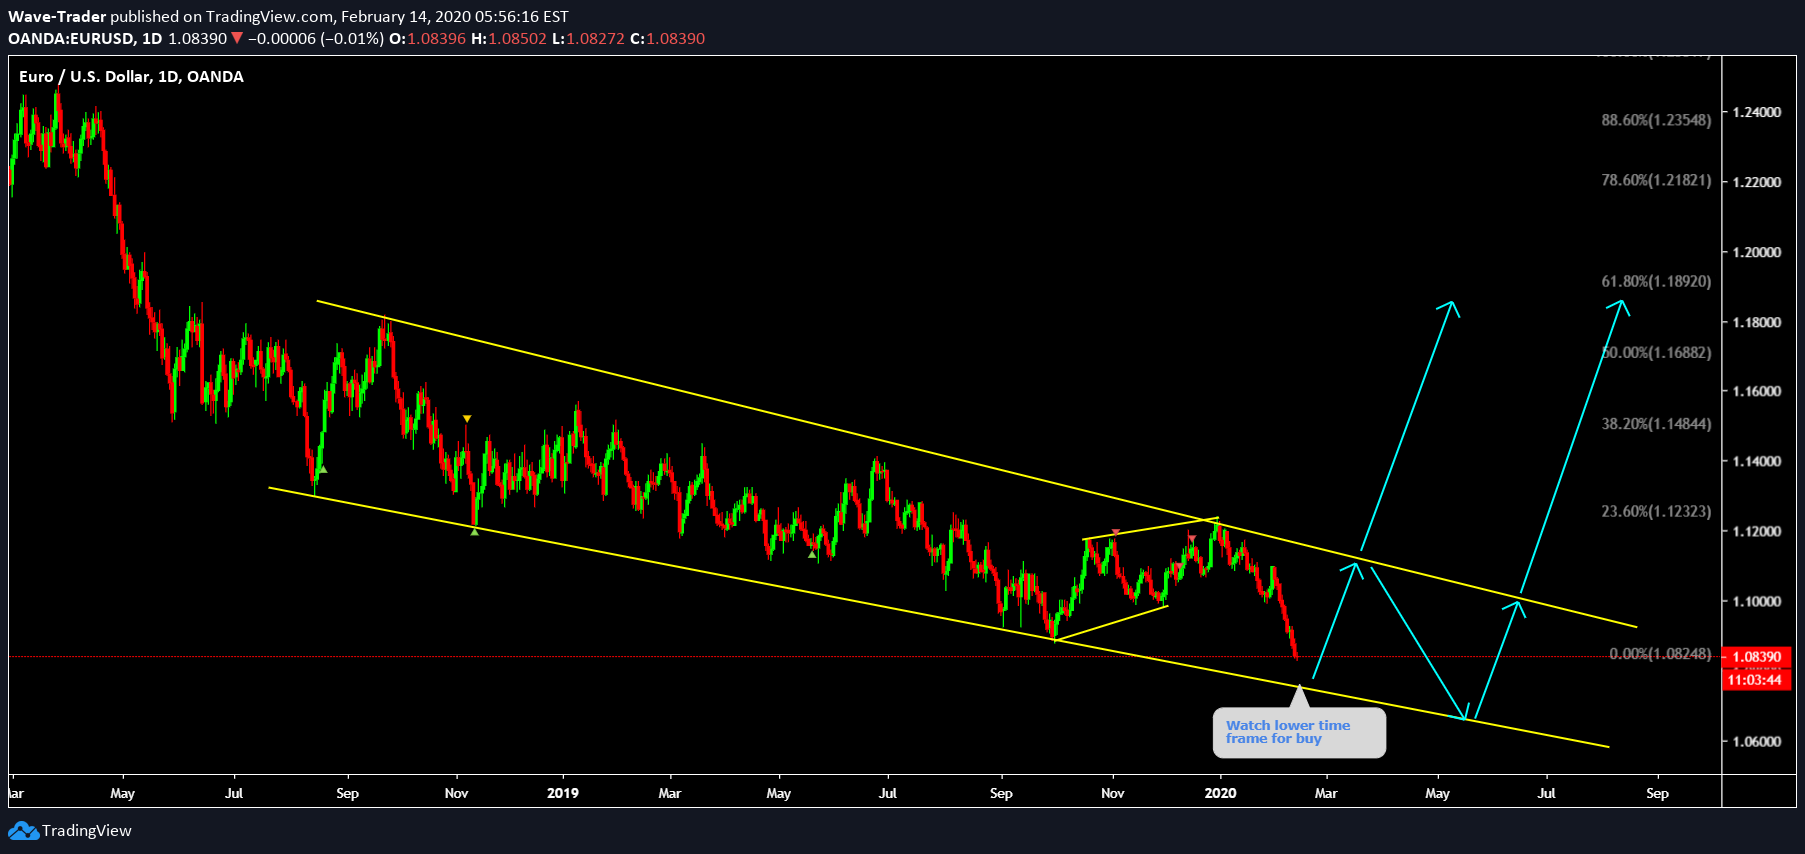Click the orange down marker near Nov 2018

click(x=467, y=419)
